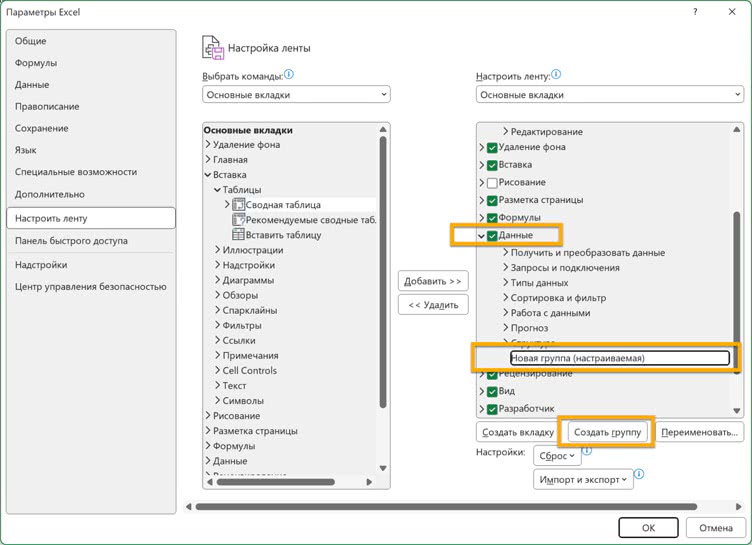Click info icon next to Выбрать команды
Image resolution: width=752 pixels, height=545 pixels.
tap(289, 74)
